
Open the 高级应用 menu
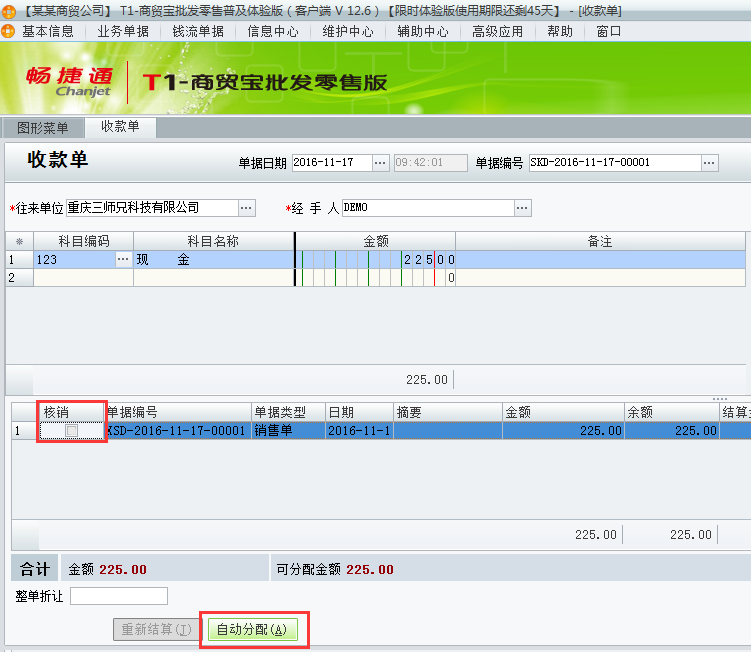pos(498,32)
